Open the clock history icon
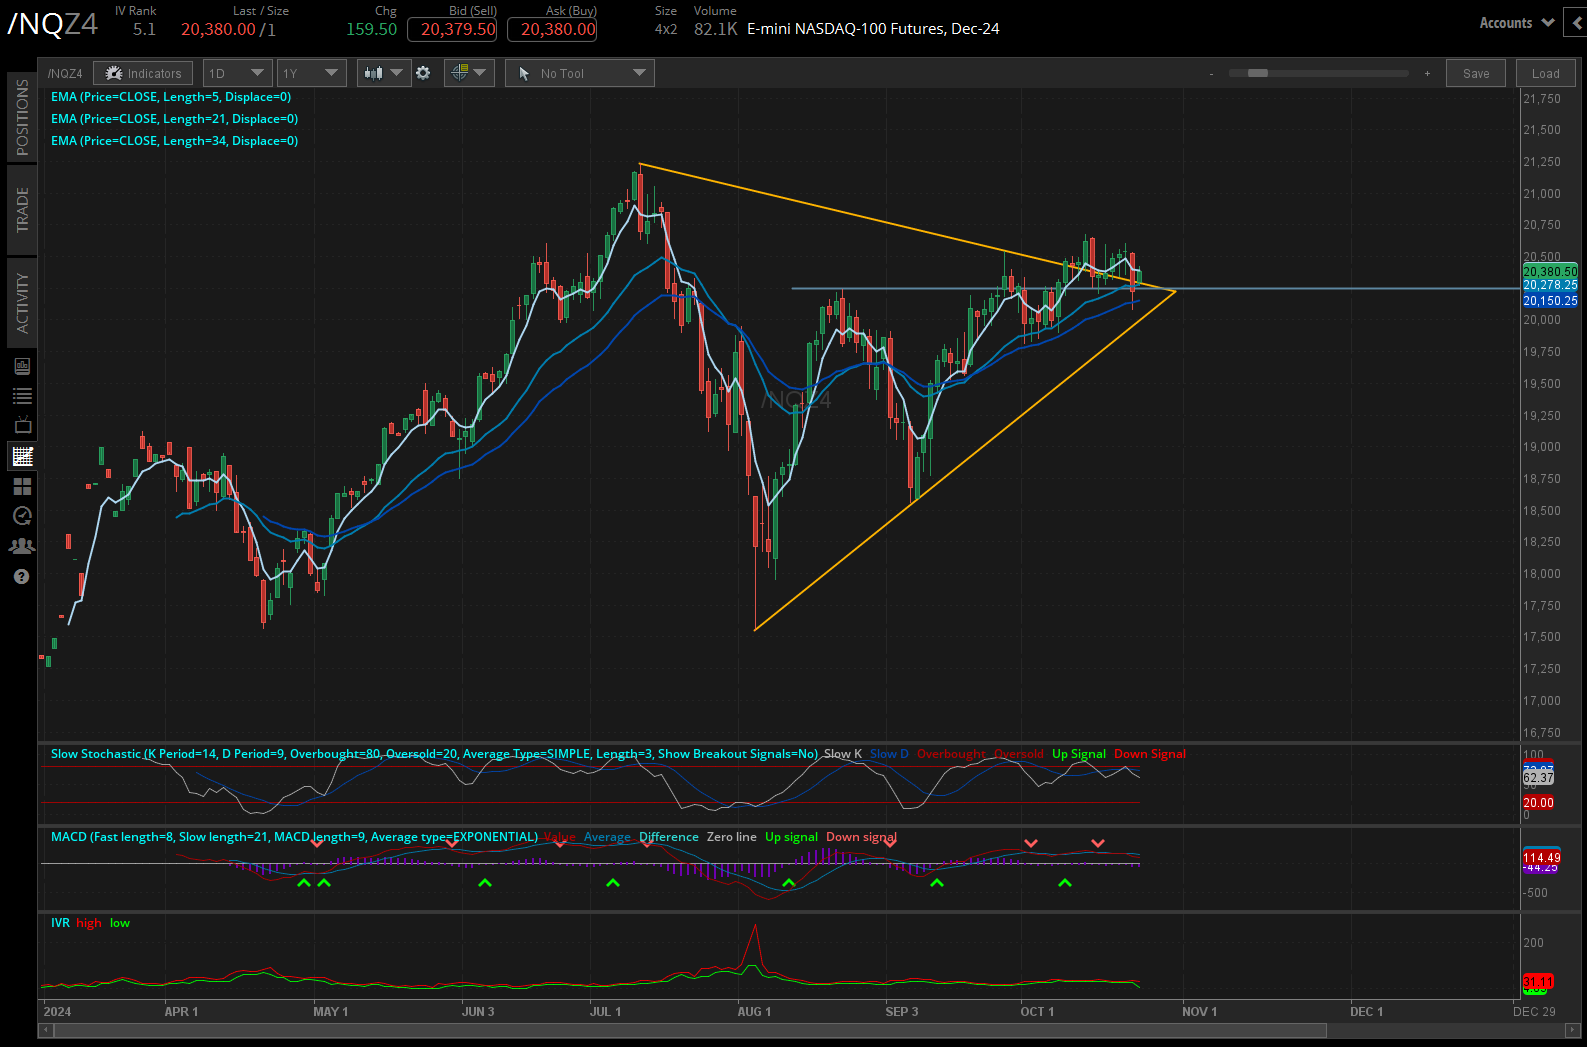This screenshot has width=1587, height=1047. coord(22,516)
